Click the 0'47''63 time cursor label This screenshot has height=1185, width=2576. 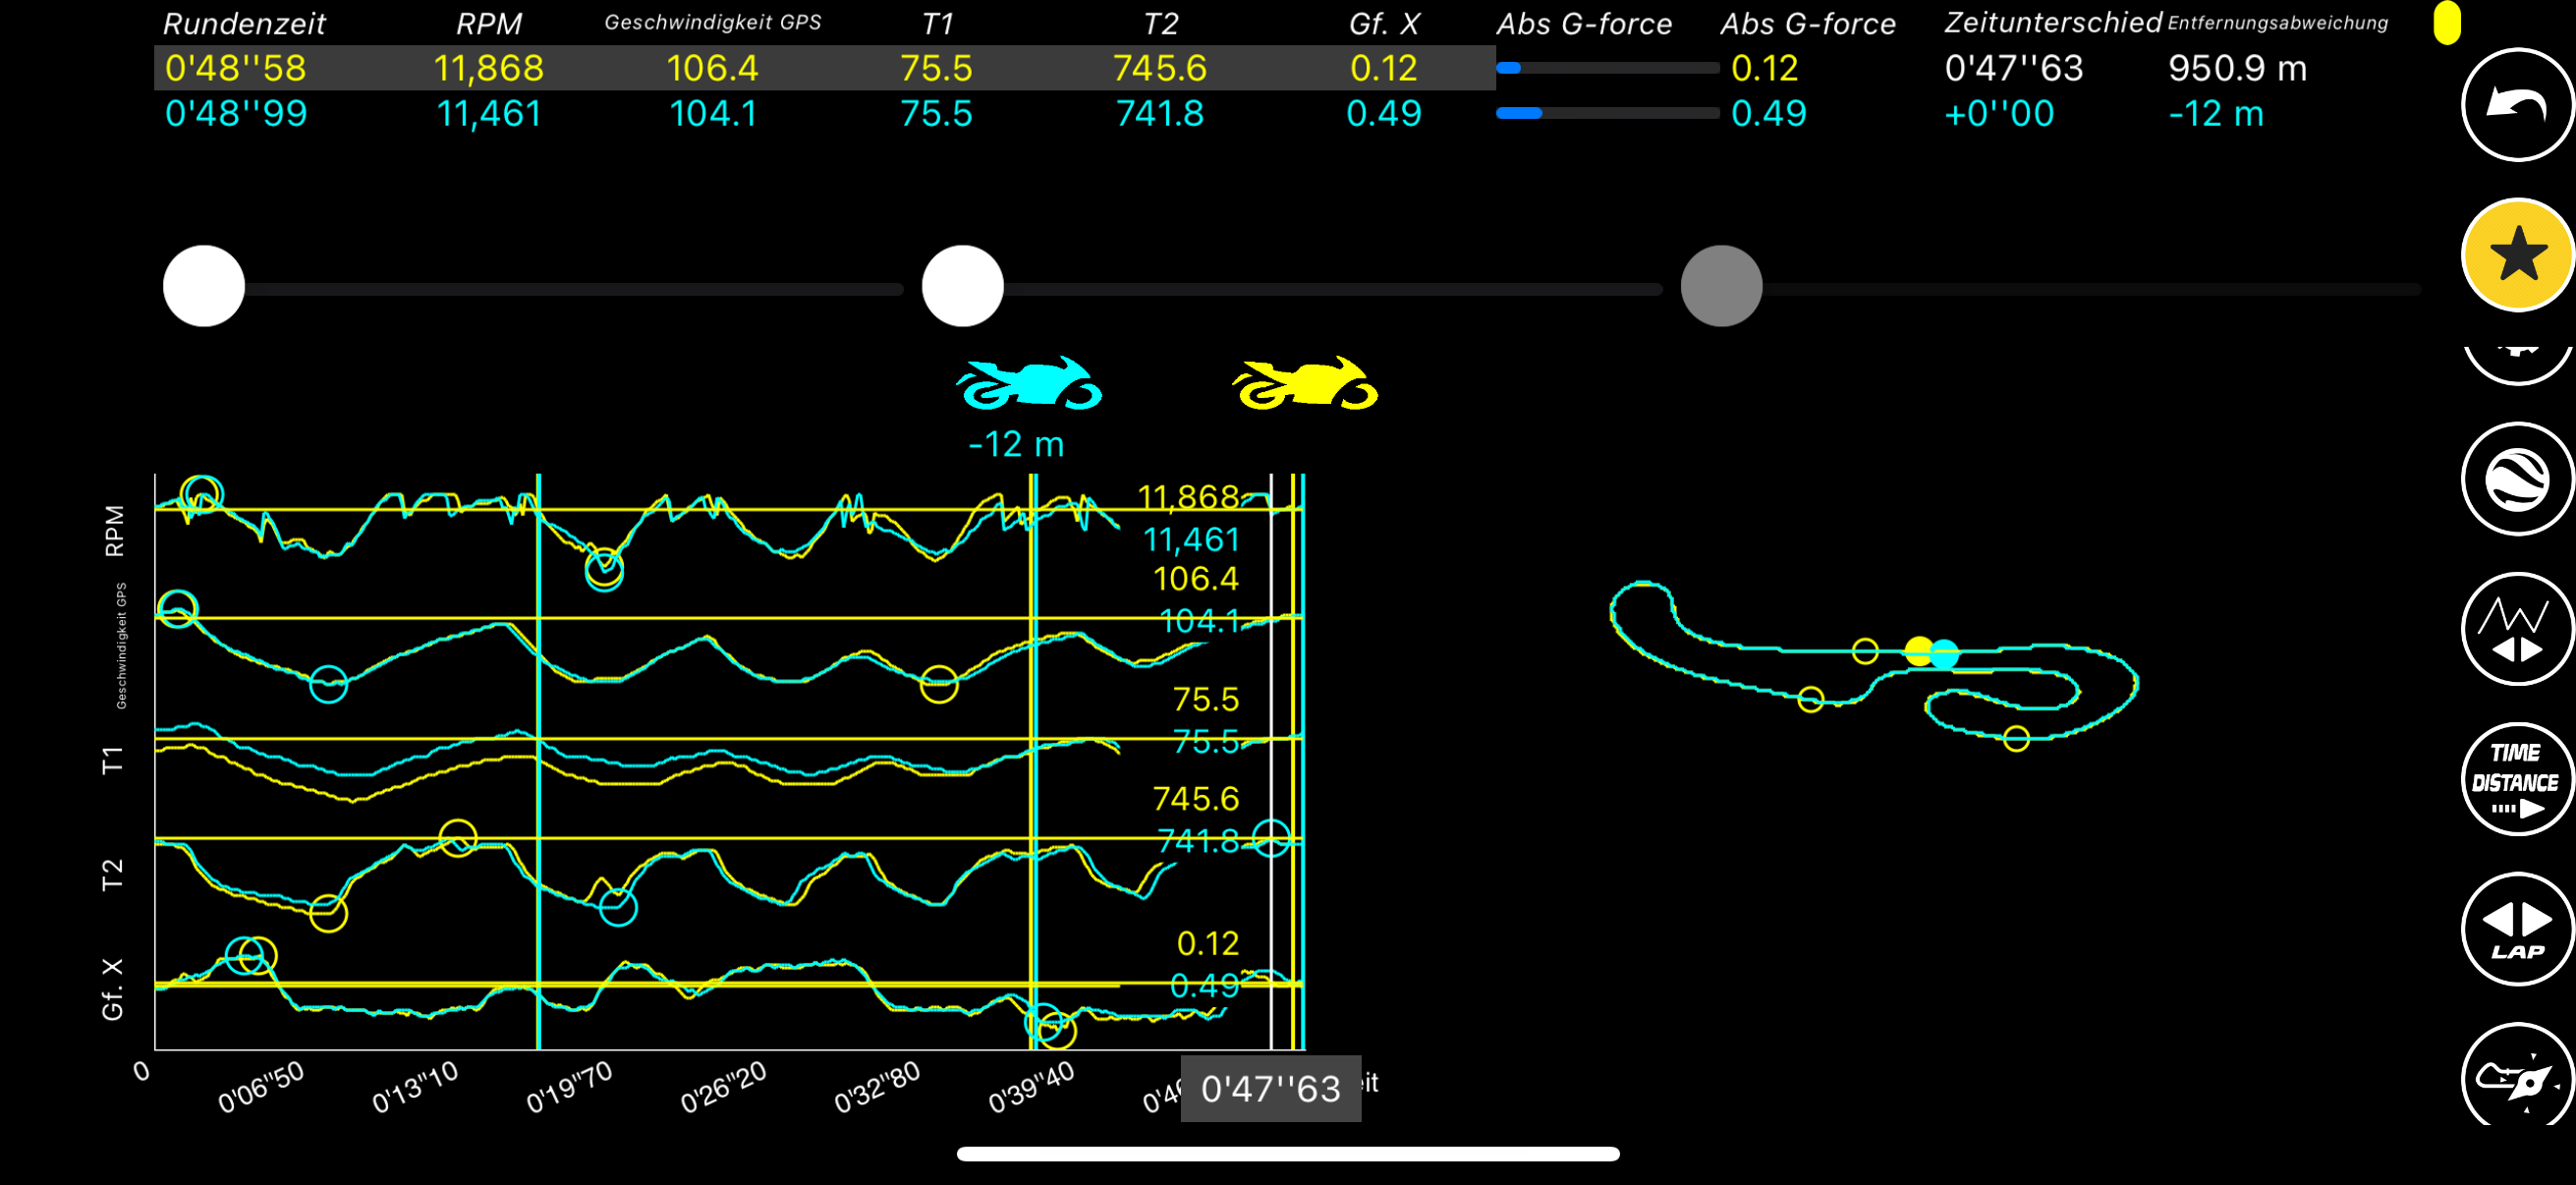pos(1270,1088)
